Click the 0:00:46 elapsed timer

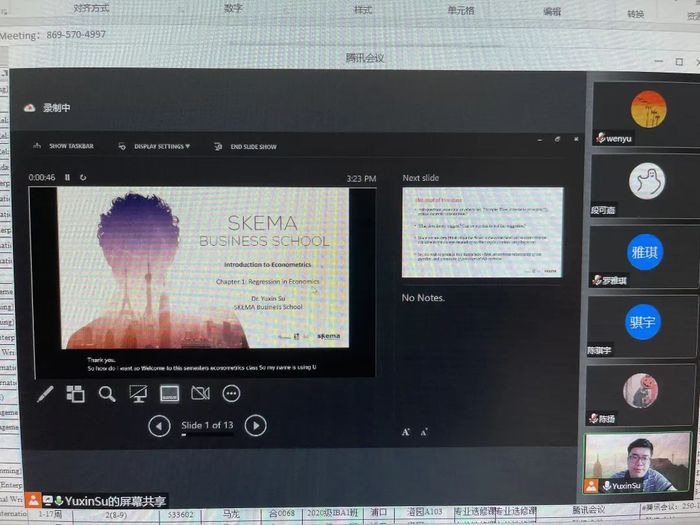(x=42, y=177)
